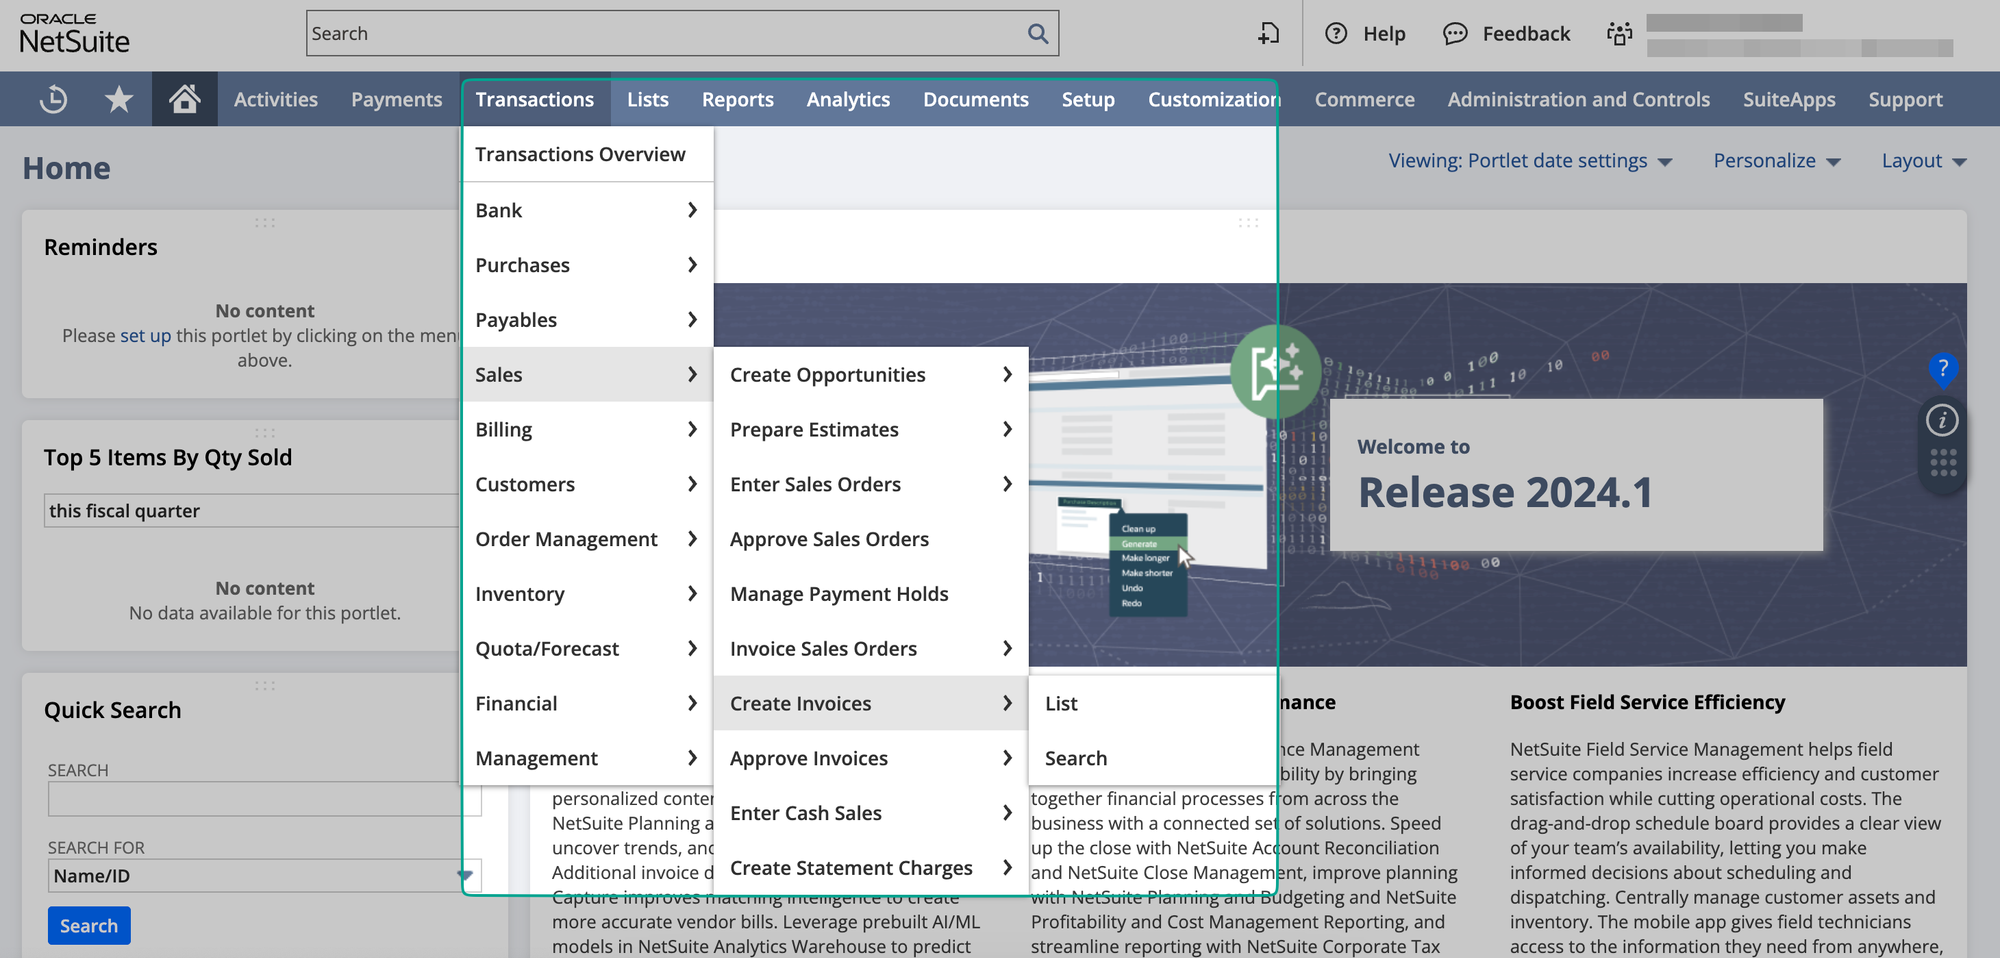
Task: Open the Create New icon in header
Action: pyautogui.click(x=1269, y=34)
